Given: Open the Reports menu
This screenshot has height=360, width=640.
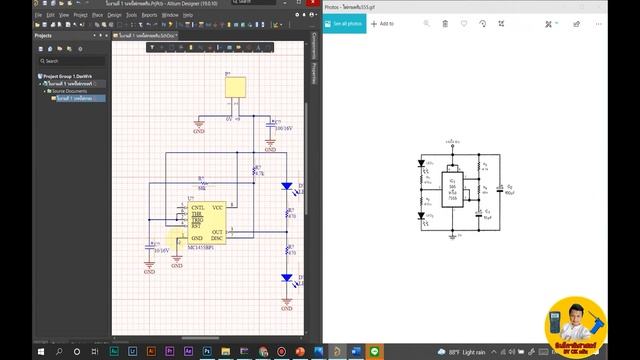Looking at the screenshot, I should coord(149,15).
